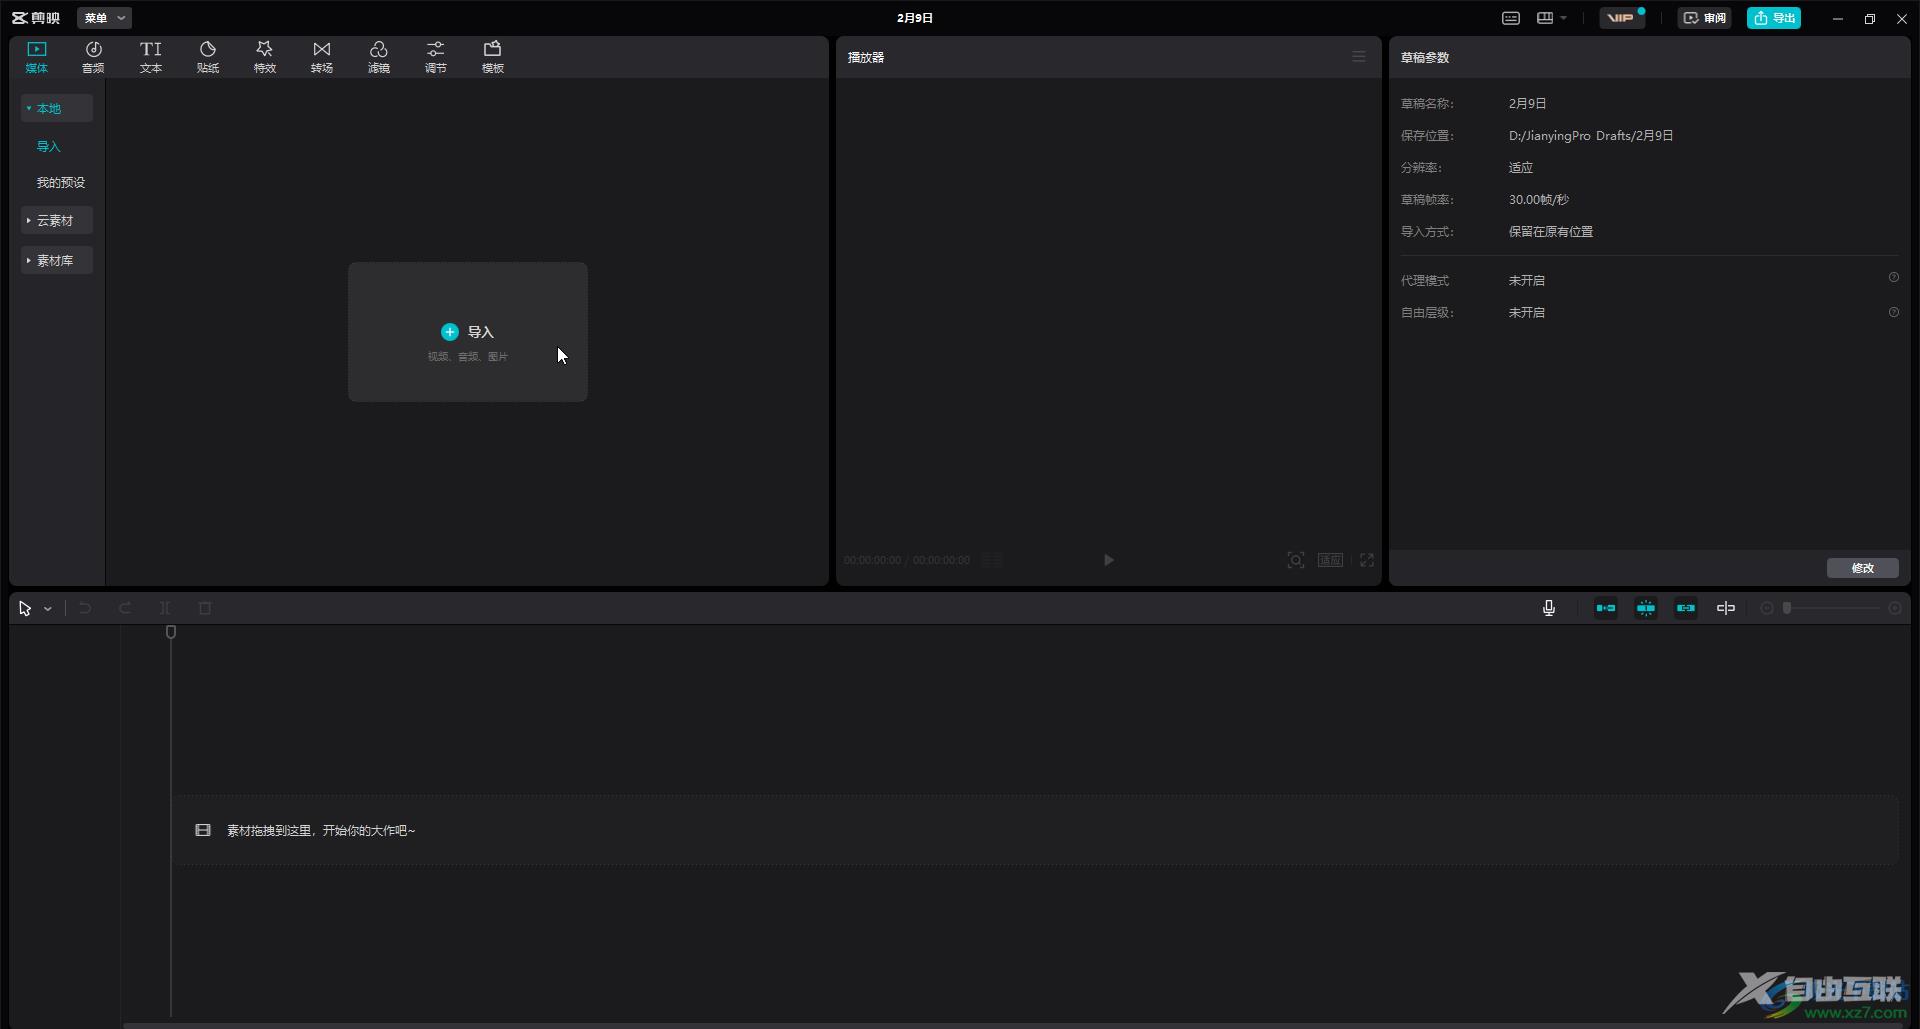Toggle main track magnet snapping
The image size is (1920, 1029).
(x=1606, y=608)
